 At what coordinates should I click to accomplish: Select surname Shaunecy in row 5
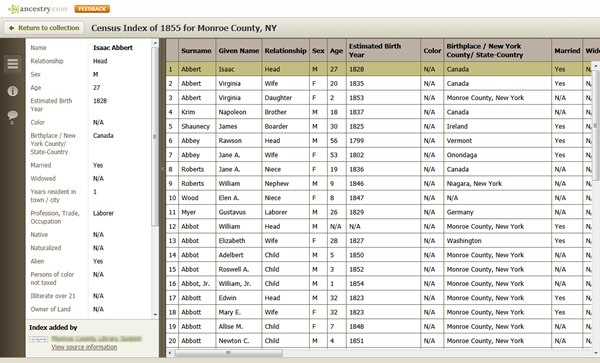[x=196, y=127]
